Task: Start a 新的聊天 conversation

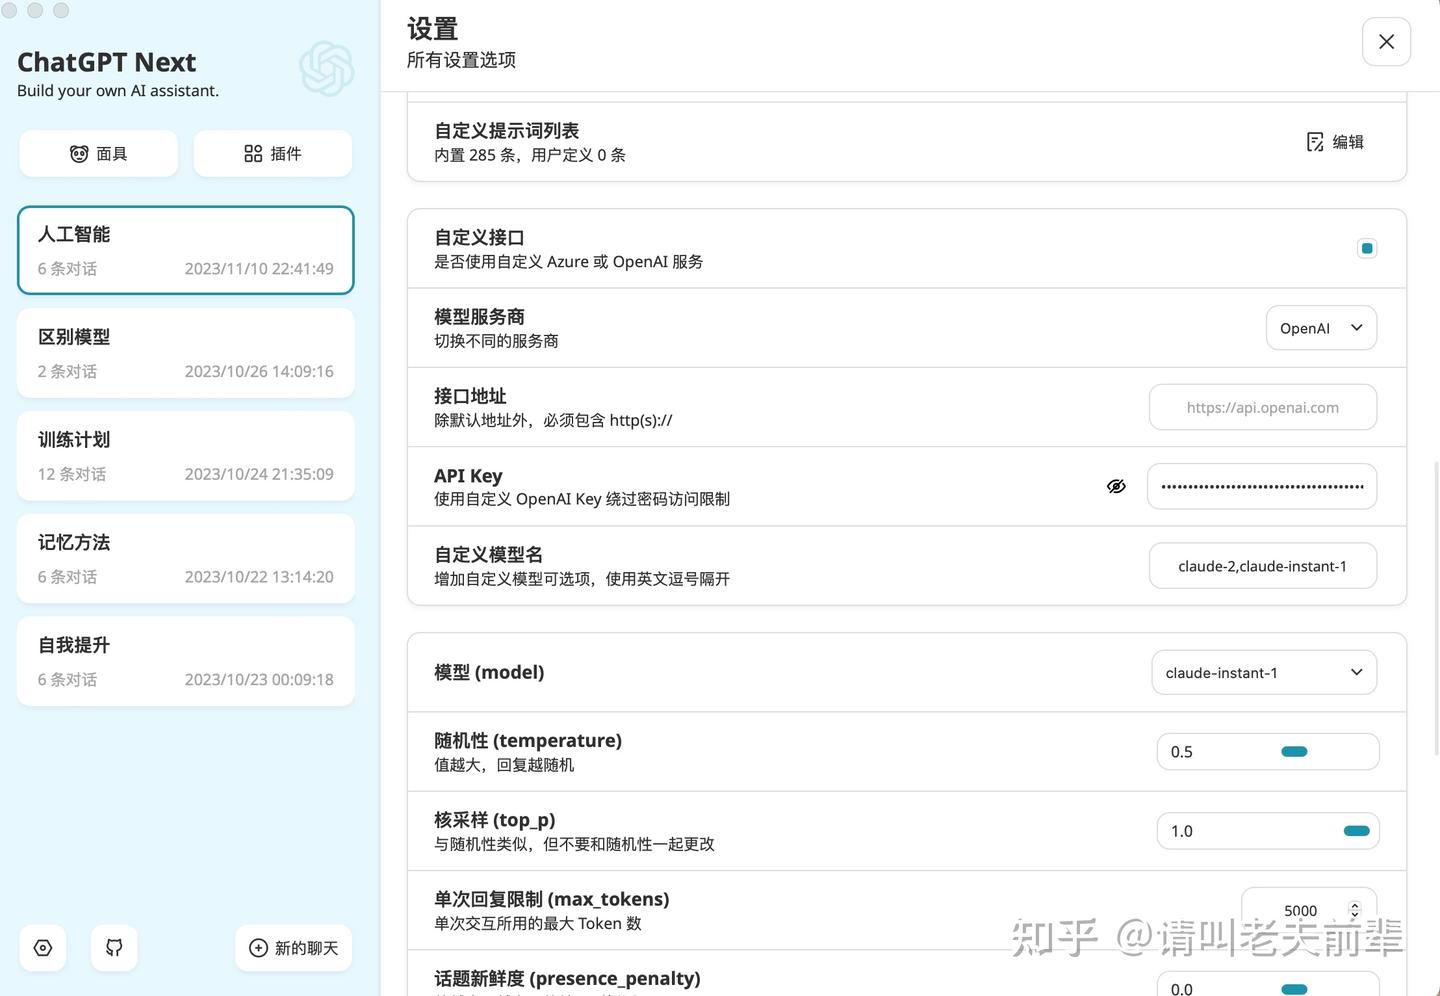Action: [293, 947]
